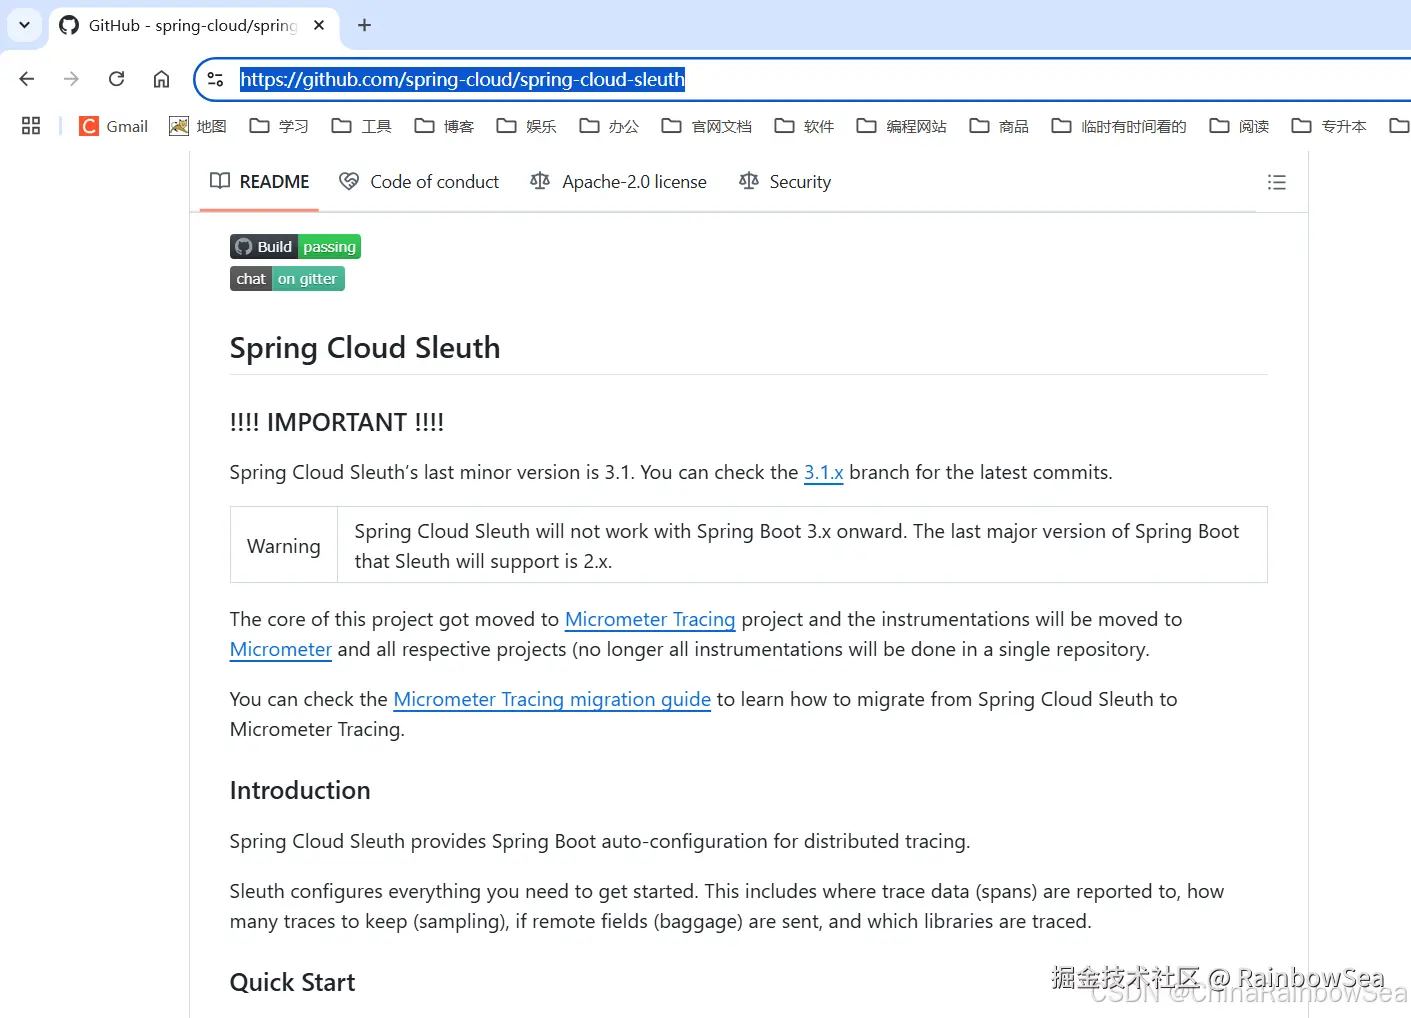This screenshot has width=1411, height=1018.
Task: Follow the Micrometer Tracing project link
Action: pyautogui.click(x=650, y=620)
